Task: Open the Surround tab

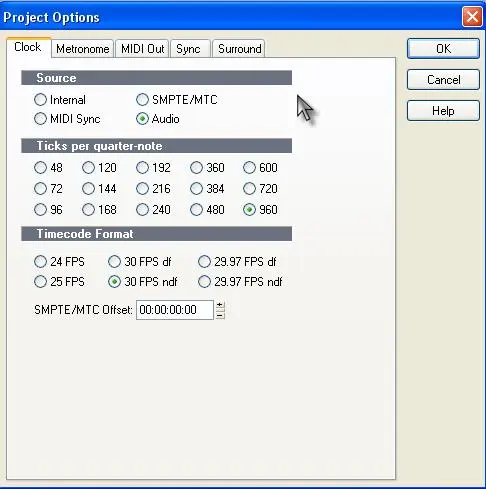Action: click(x=239, y=49)
